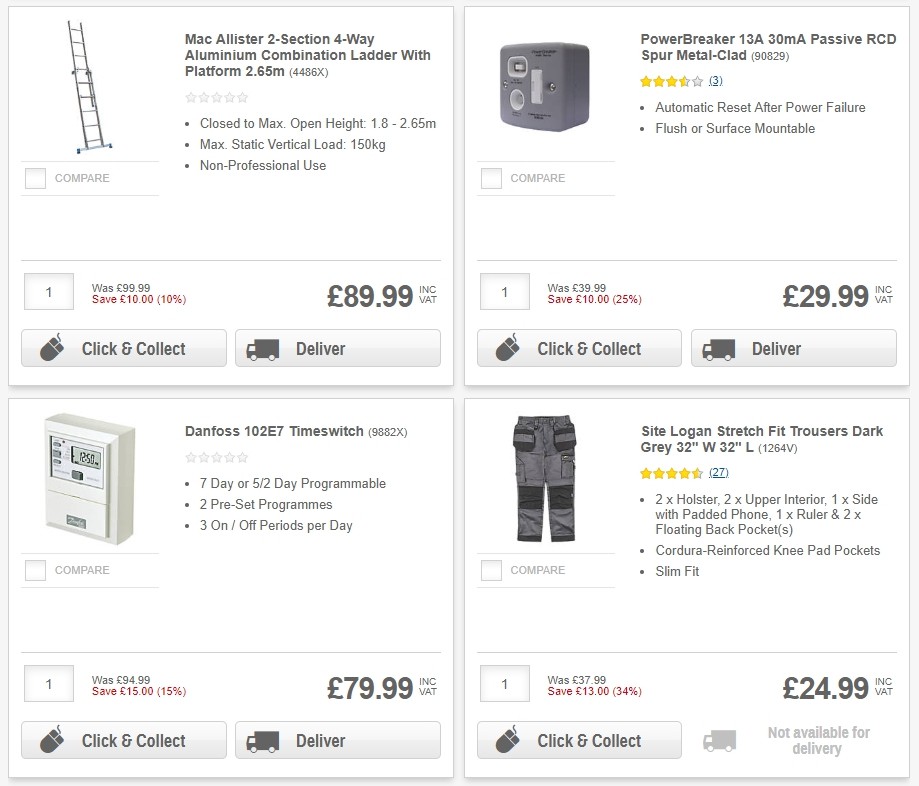Image resolution: width=919 pixels, height=786 pixels.
Task: Click the Danfoss Timeswitch product image
Action: [88, 479]
